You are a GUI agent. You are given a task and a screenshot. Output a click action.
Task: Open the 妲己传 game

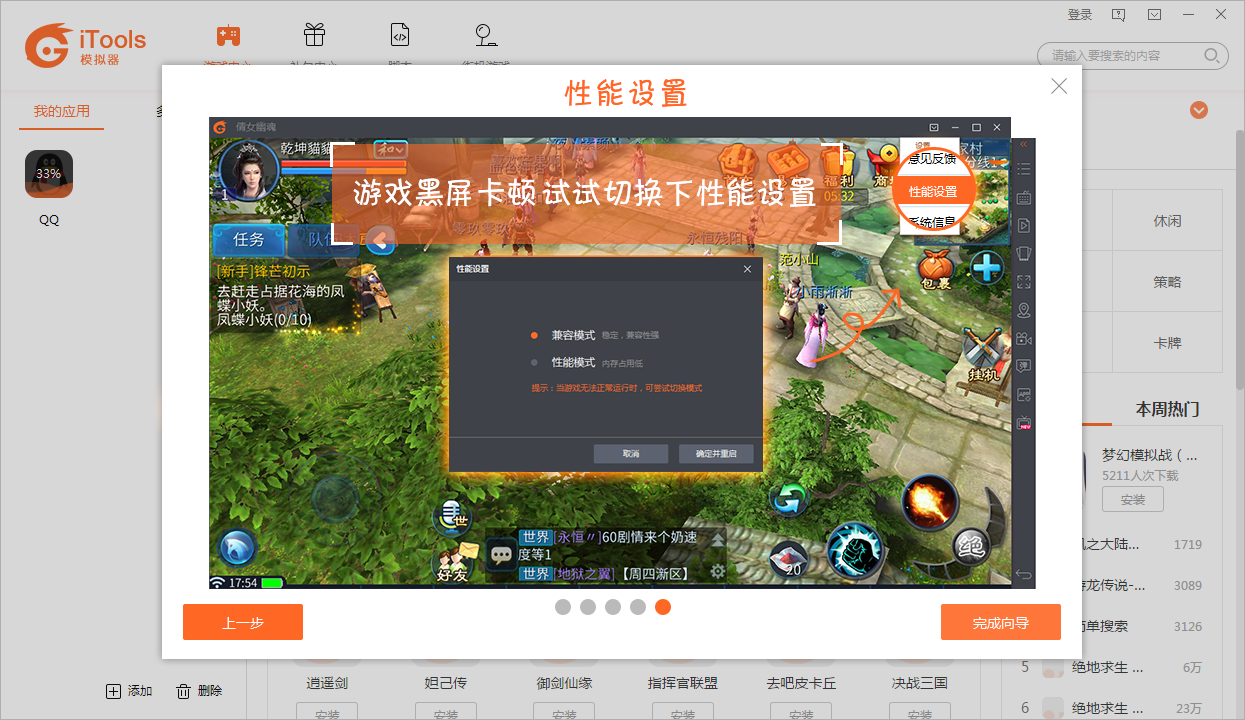click(446, 684)
